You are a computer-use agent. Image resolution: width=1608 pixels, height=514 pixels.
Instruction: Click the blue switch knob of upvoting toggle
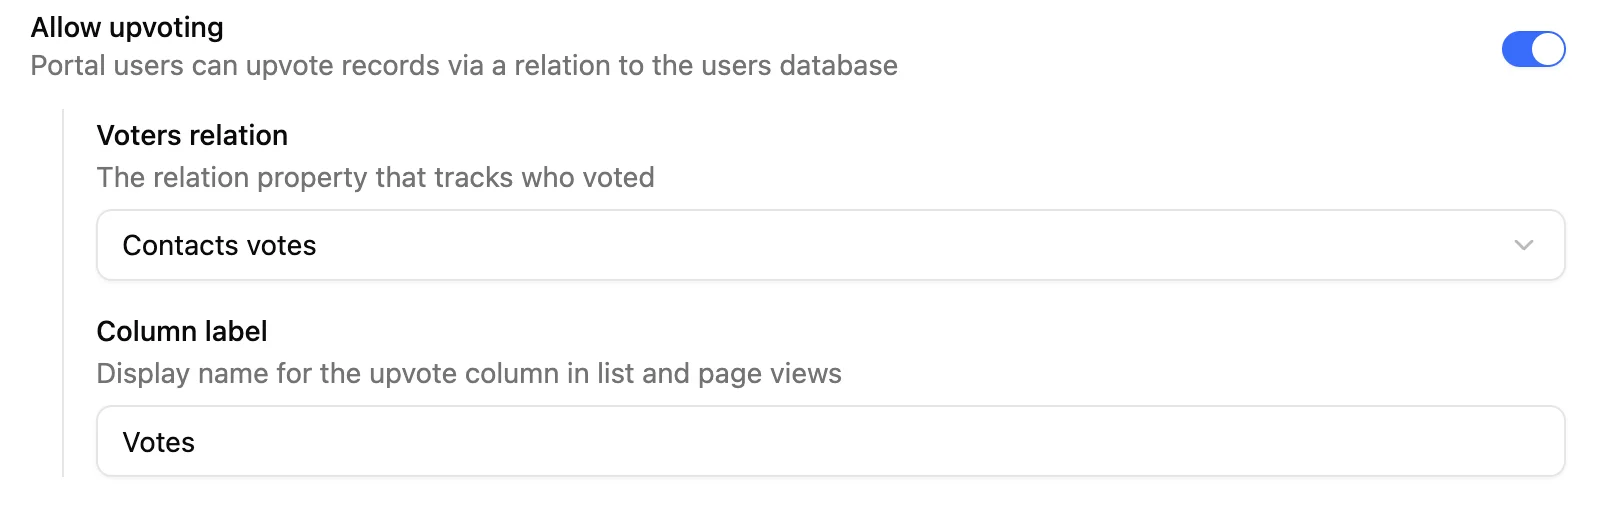pos(1547,49)
